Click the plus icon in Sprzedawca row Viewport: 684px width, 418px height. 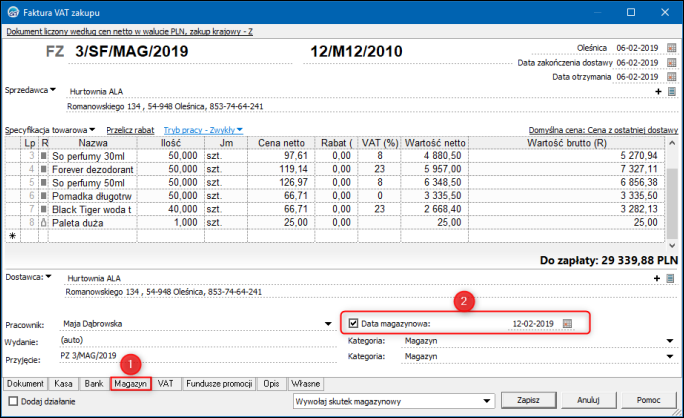coord(658,91)
